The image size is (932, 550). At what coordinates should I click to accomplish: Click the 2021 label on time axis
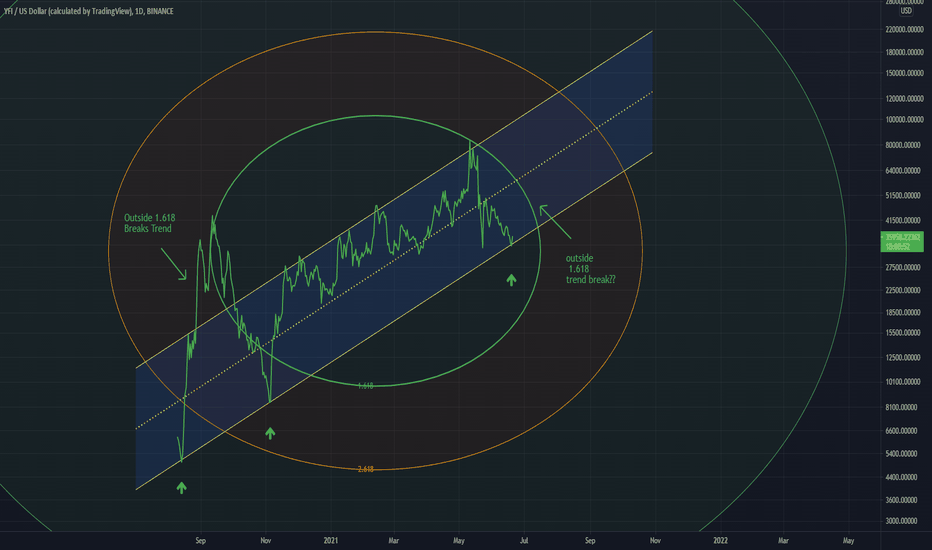coord(330,540)
